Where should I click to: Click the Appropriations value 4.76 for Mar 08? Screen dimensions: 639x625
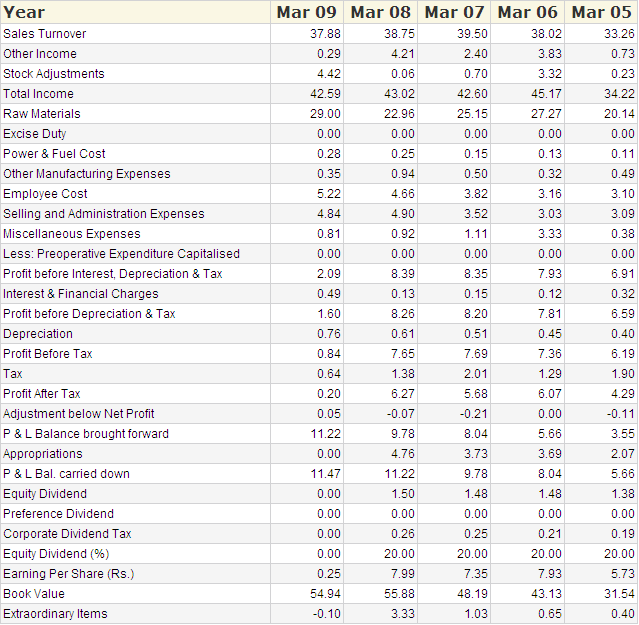point(398,454)
